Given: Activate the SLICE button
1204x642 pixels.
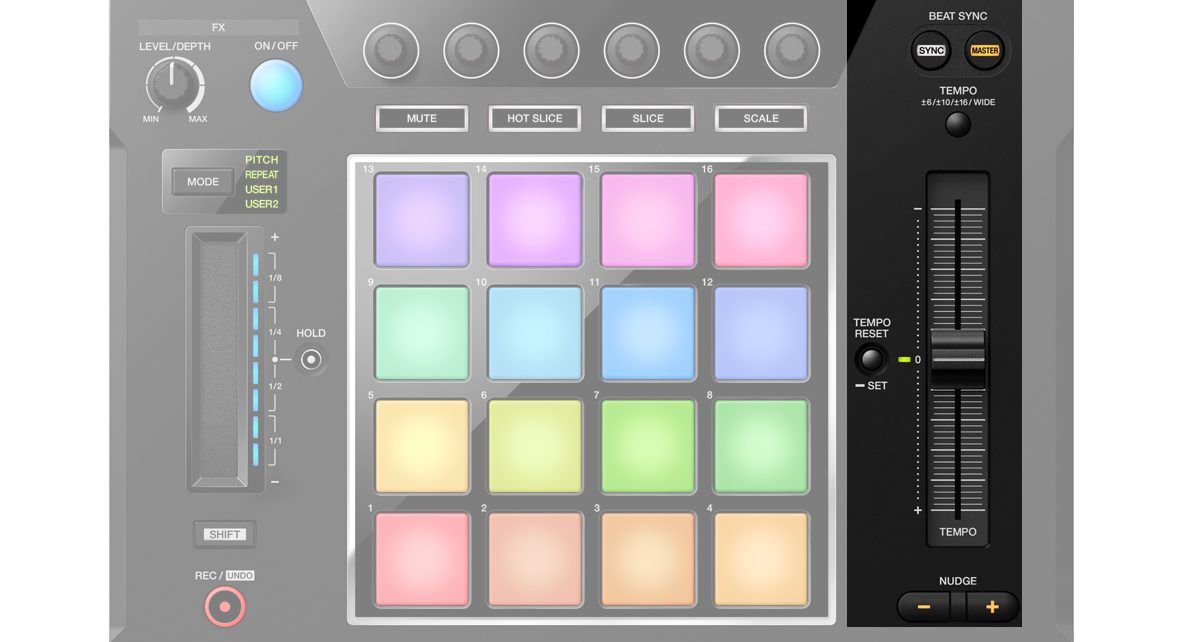Looking at the screenshot, I should (x=648, y=118).
